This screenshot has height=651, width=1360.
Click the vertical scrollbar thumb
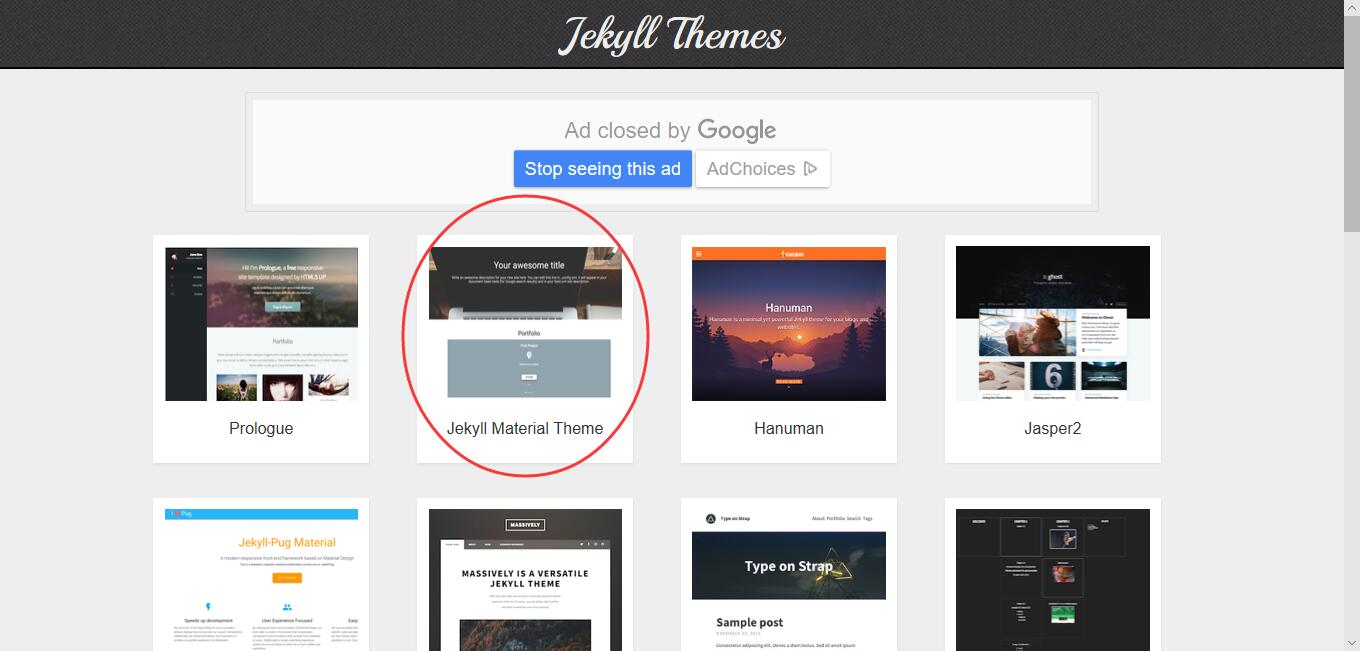1351,124
